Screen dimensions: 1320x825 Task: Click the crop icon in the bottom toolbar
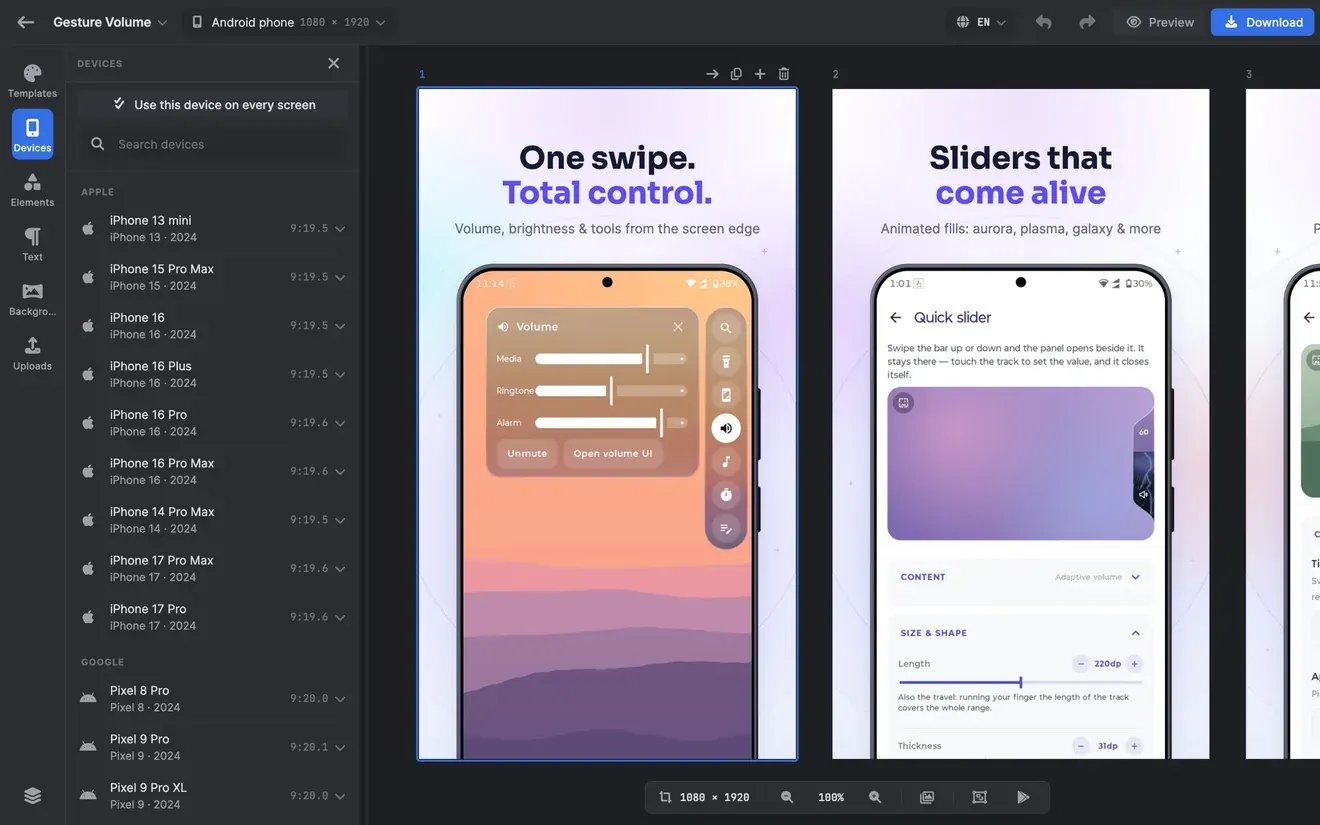(x=666, y=797)
